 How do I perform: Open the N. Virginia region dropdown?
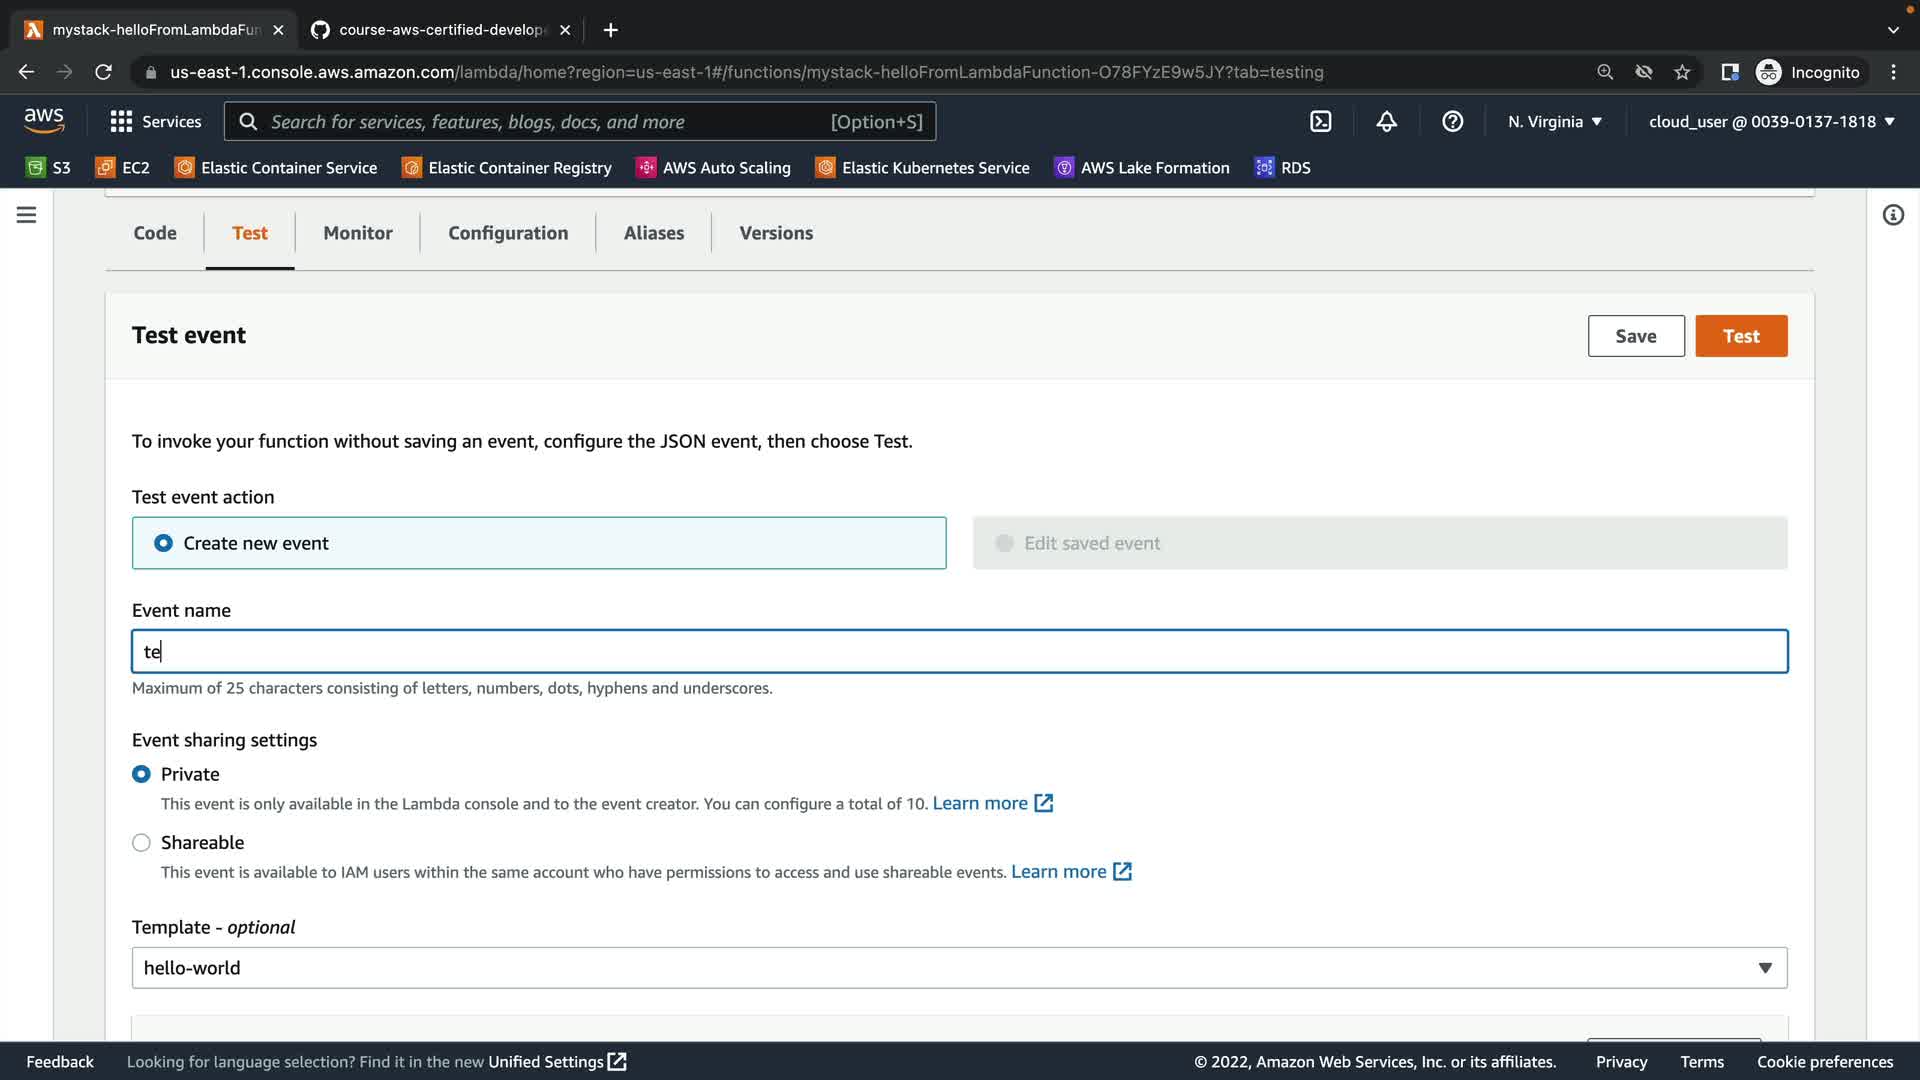pos(1554,122)
